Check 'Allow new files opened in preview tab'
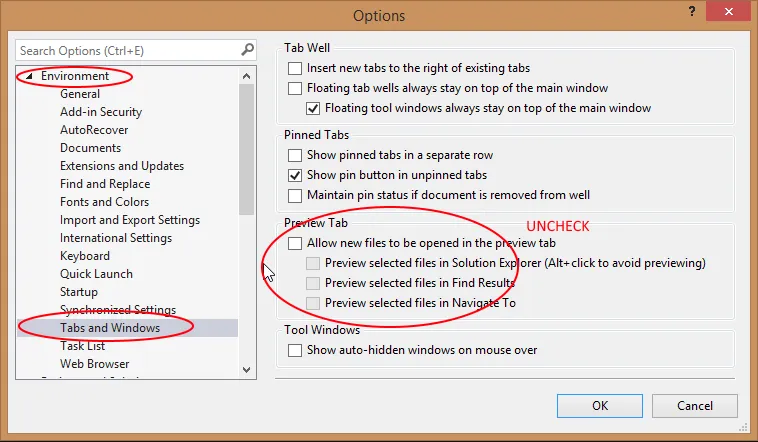The image size is (758, 442). tap(295, 243)
